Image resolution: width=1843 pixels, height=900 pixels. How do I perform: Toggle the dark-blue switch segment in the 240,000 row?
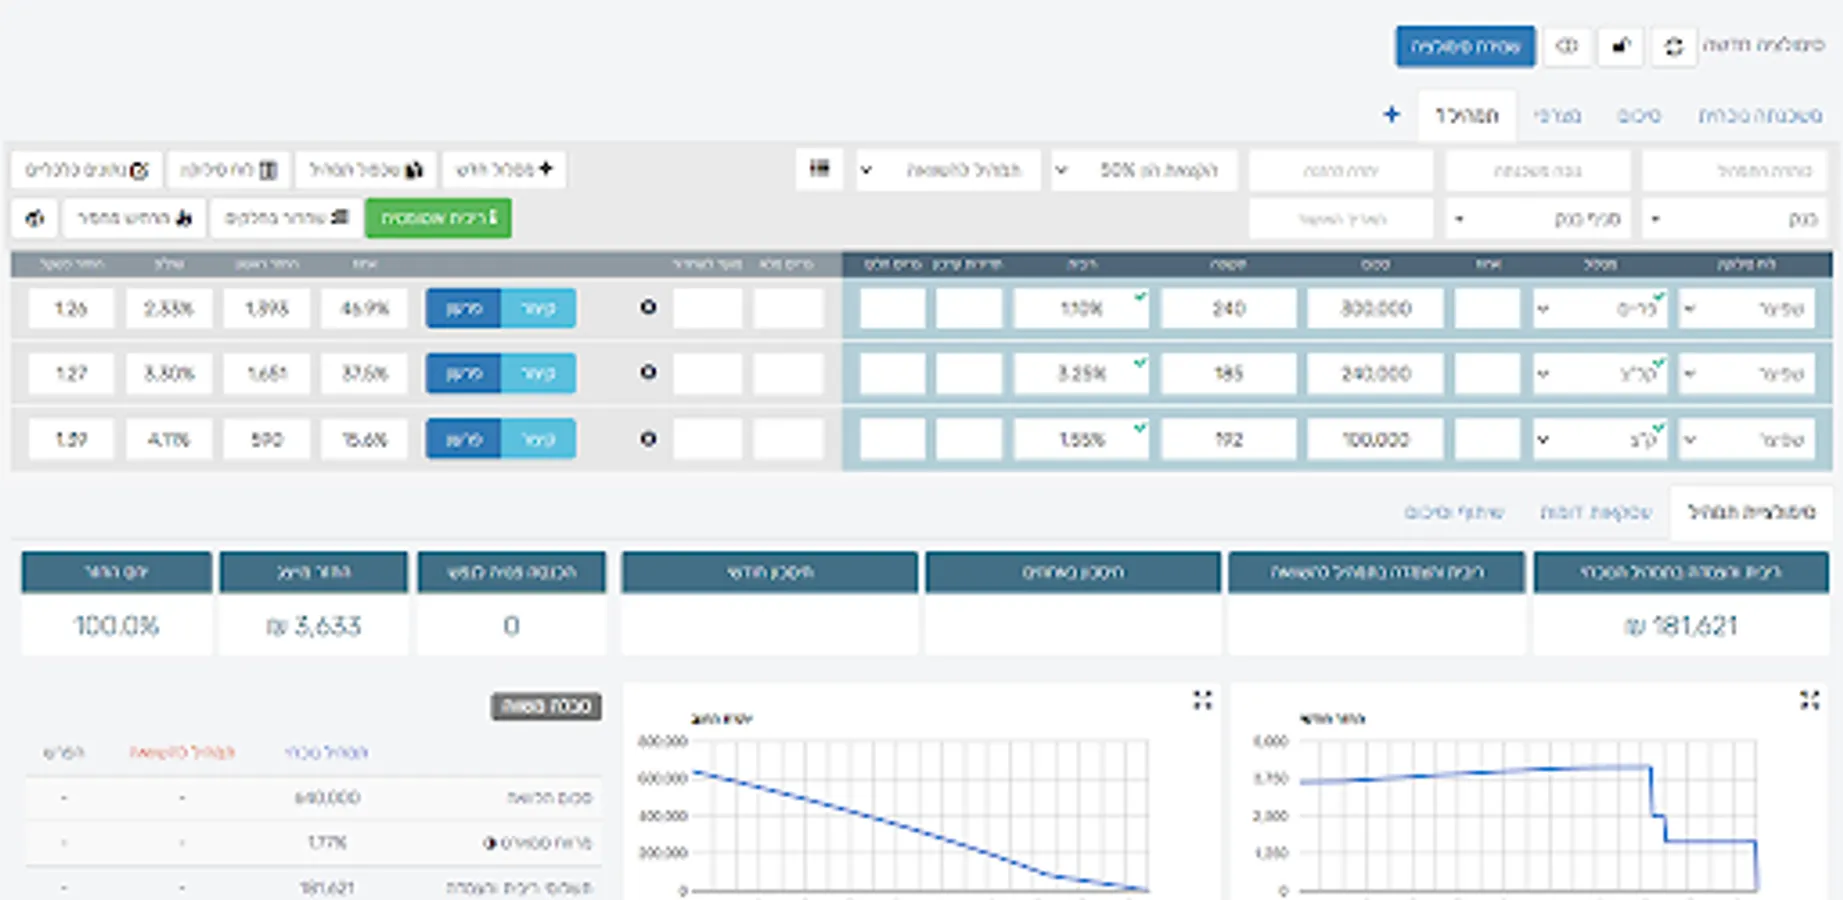pos(463,374)
